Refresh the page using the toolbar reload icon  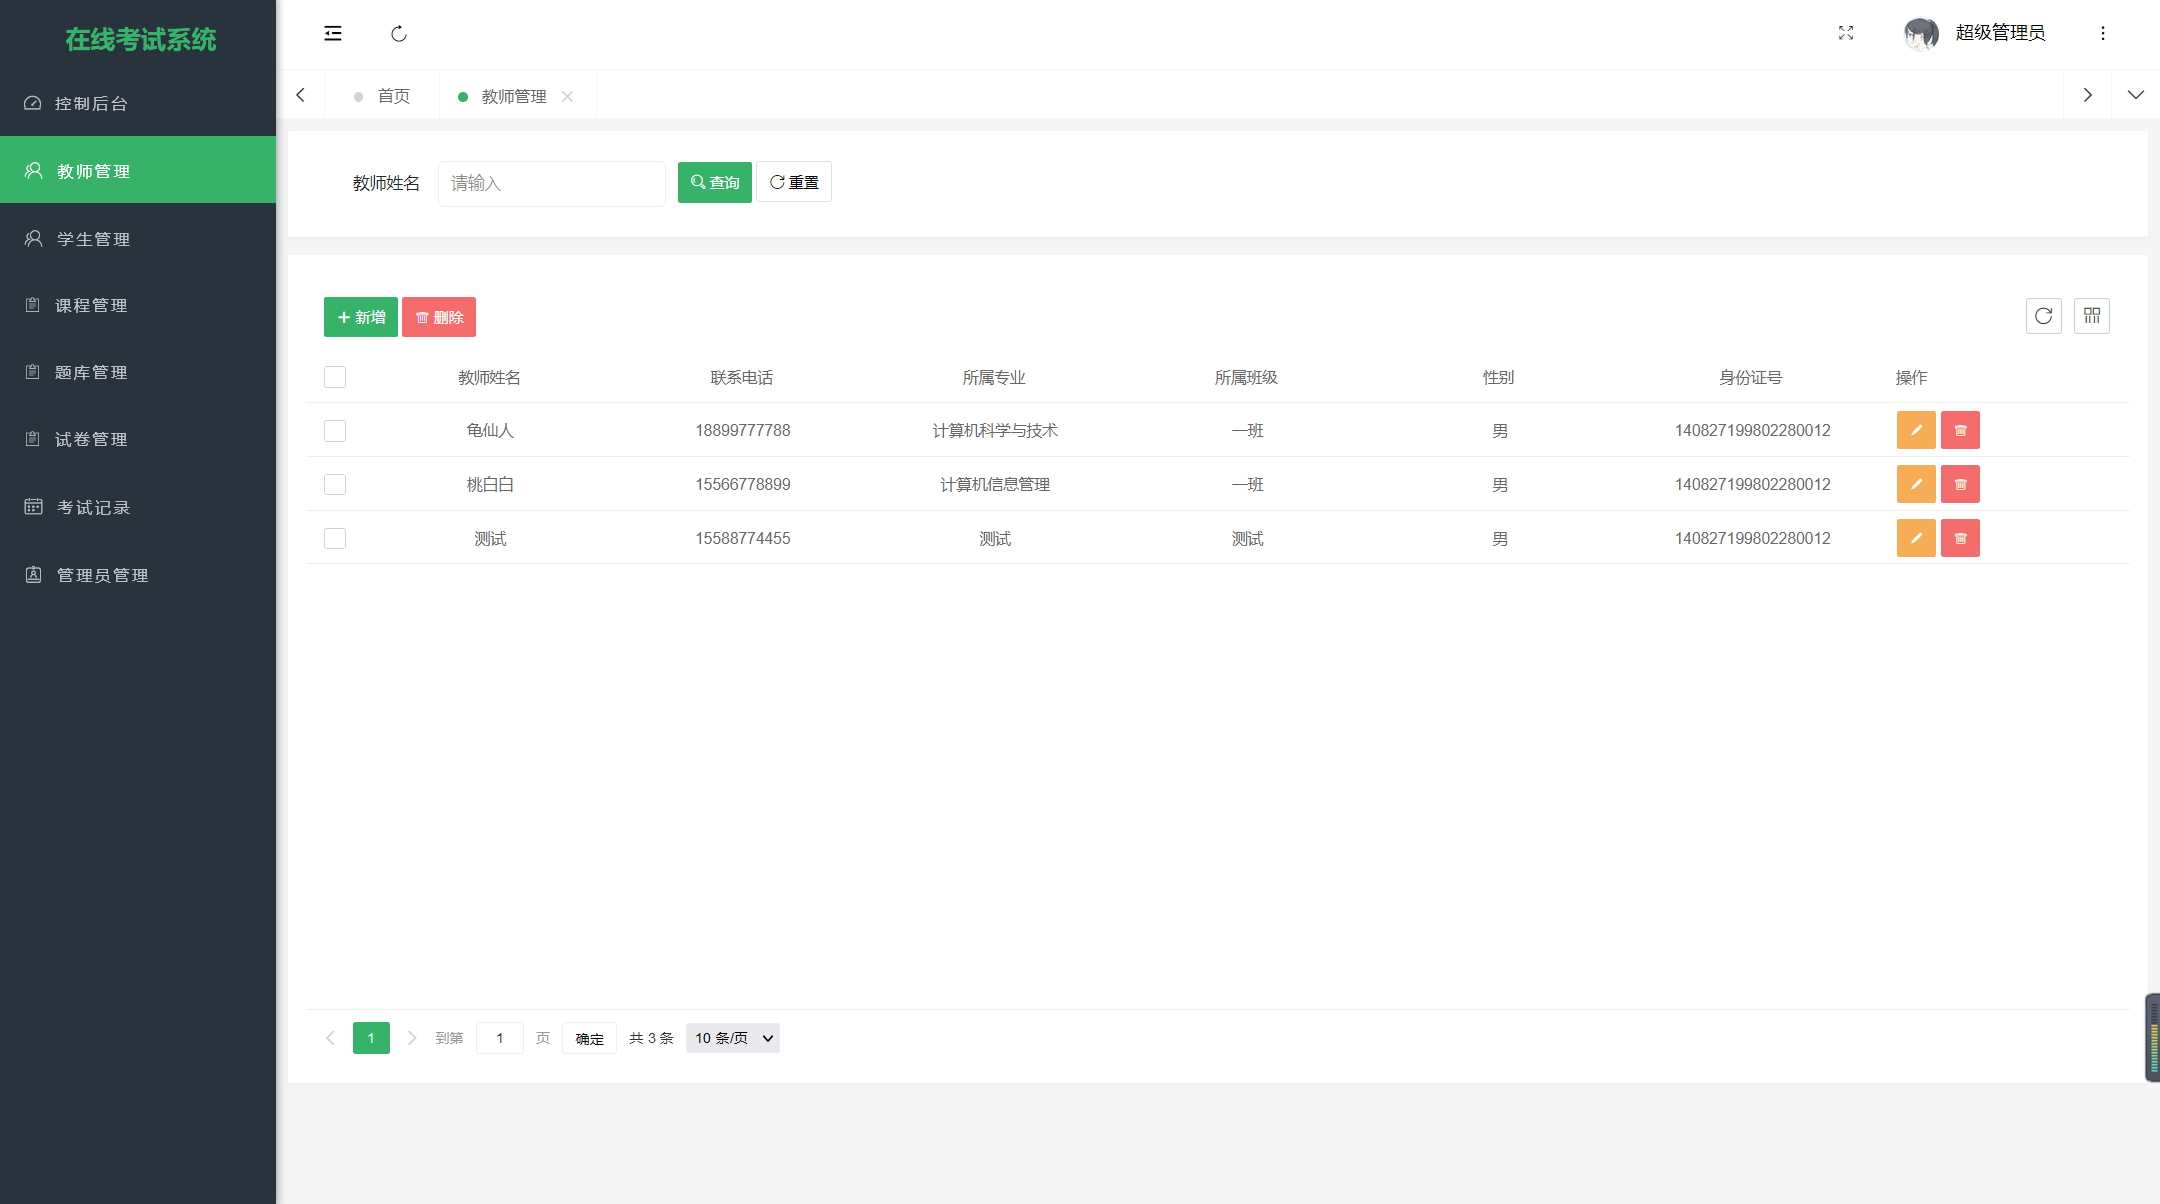[x=399, y=33]
